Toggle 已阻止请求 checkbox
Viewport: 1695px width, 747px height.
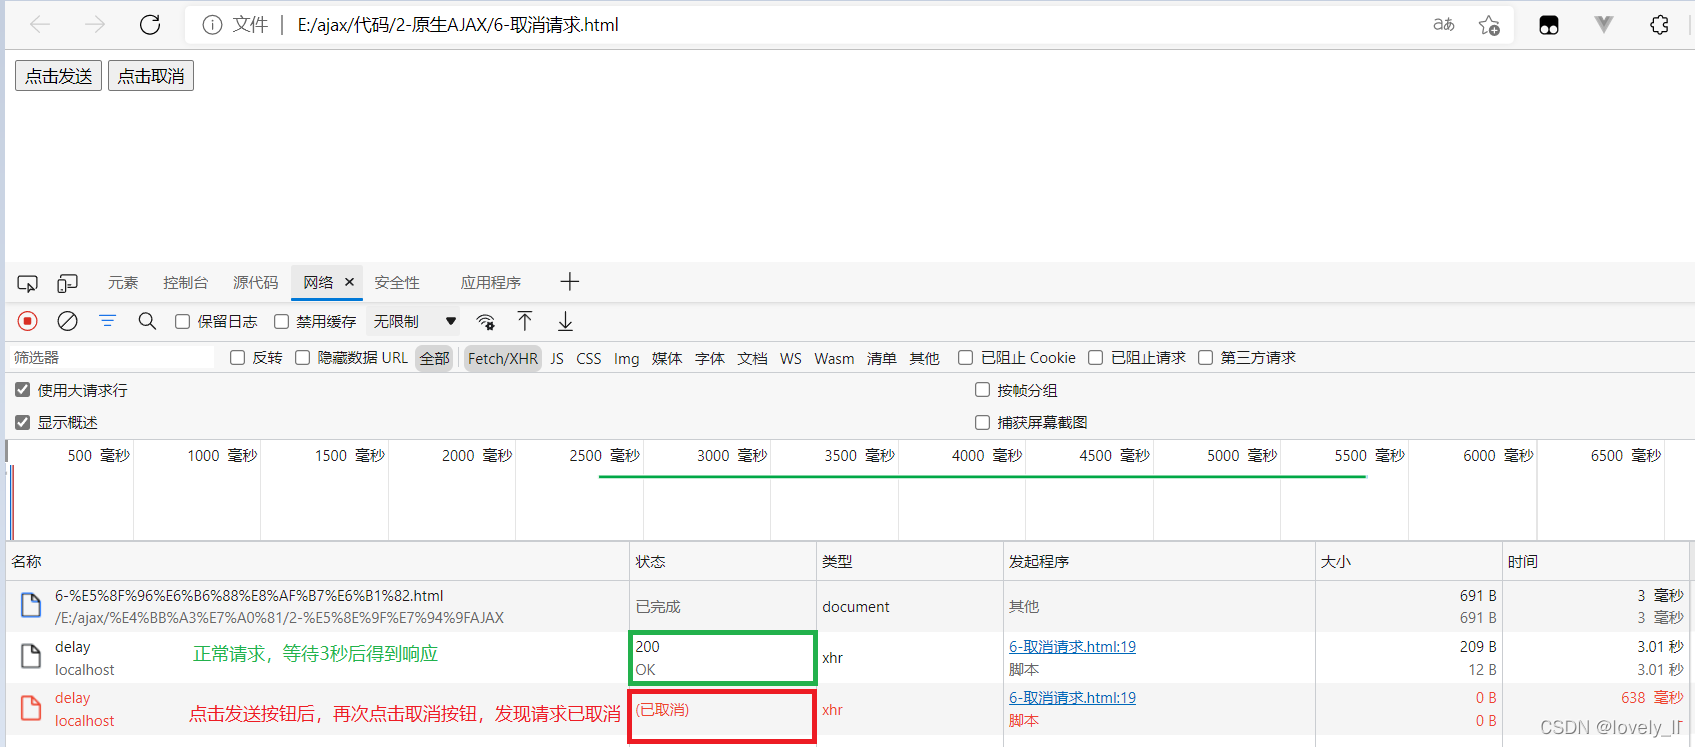[x=1095, y=357]
